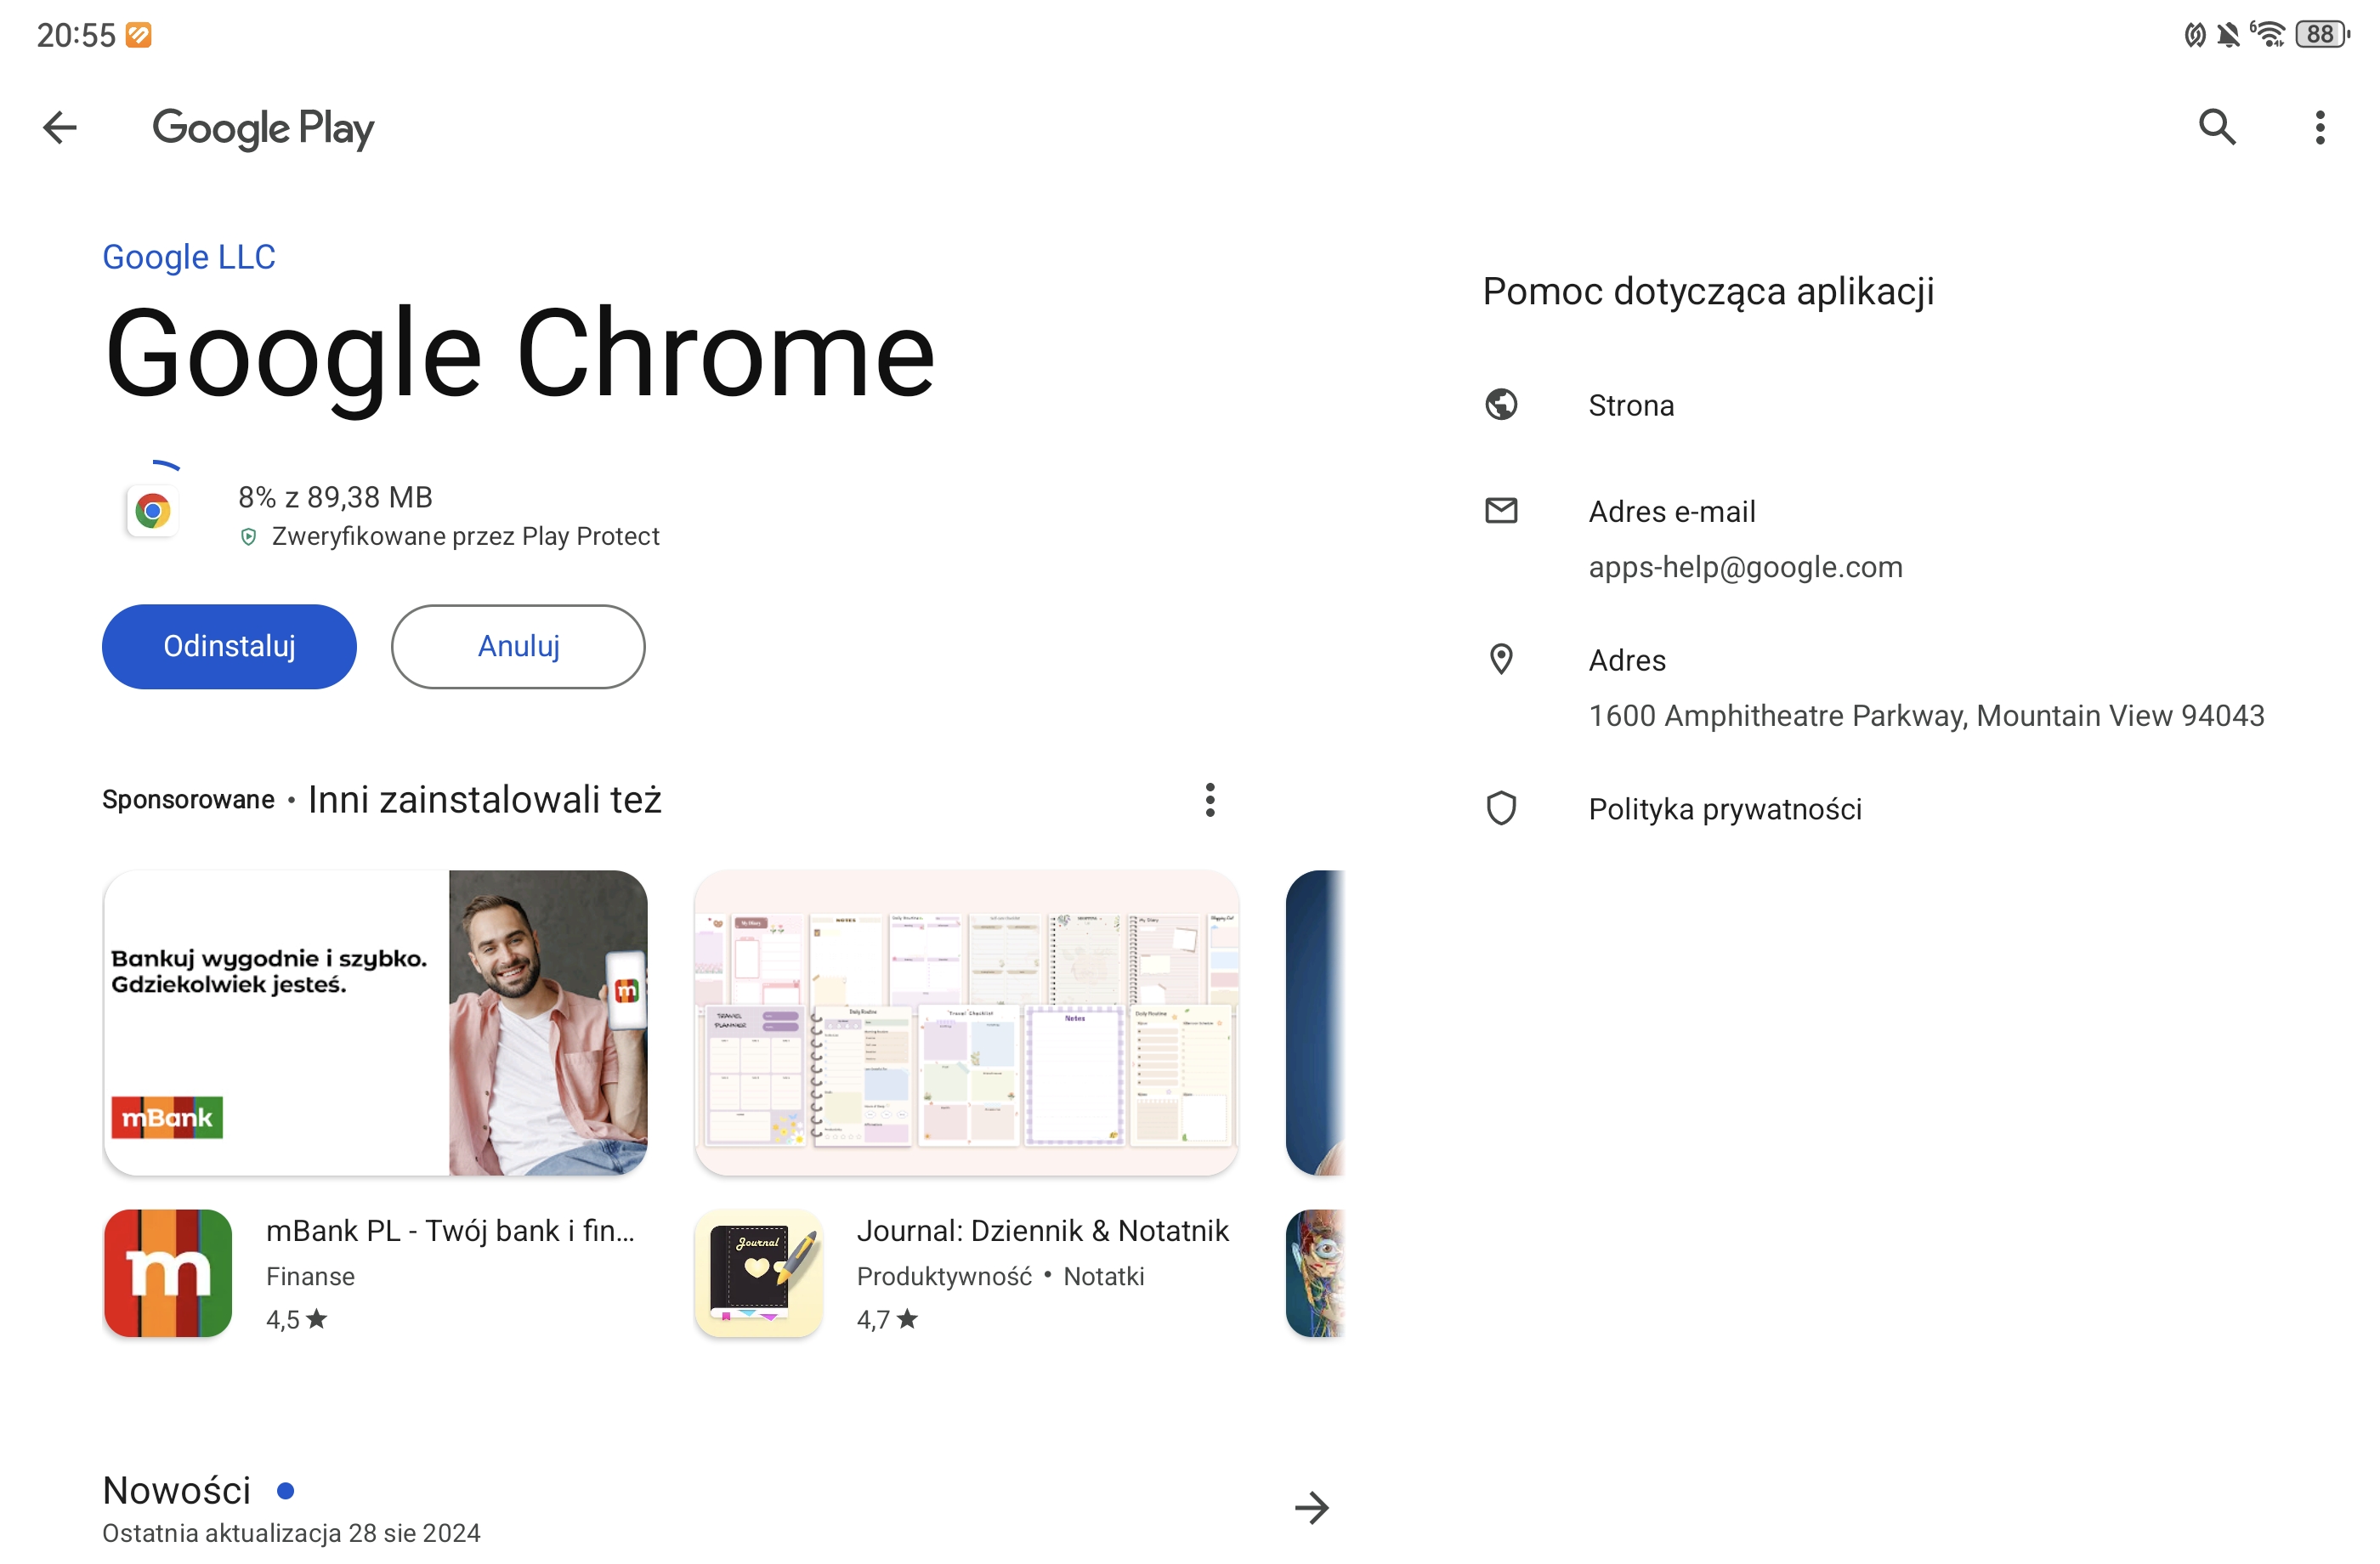
Task: Tap the Sponsorowane label
Action: pyautogui.click(x=188, y=800)
